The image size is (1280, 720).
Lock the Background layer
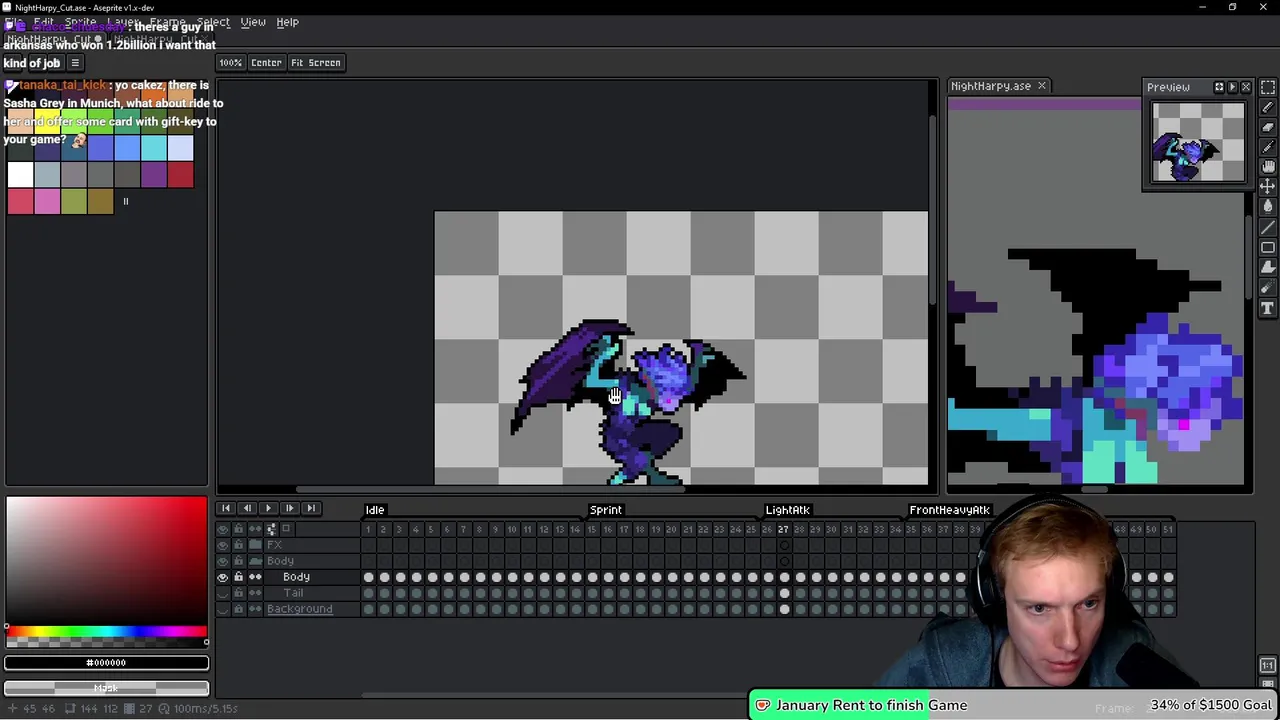239,609
